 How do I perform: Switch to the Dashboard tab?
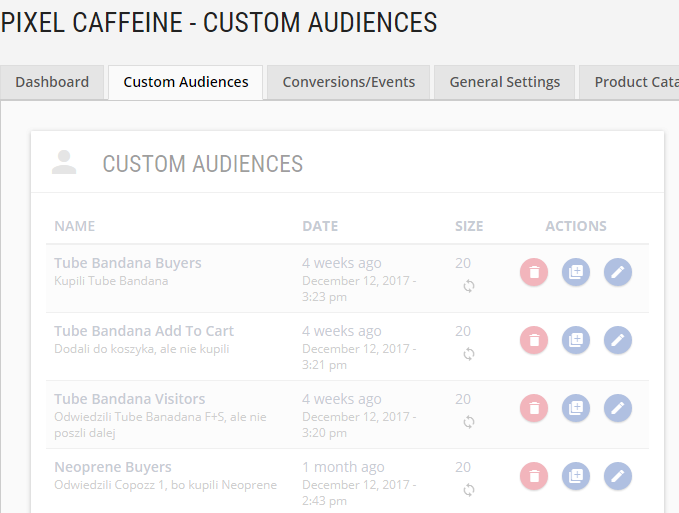pyautogui.click(x=52, y=82)
